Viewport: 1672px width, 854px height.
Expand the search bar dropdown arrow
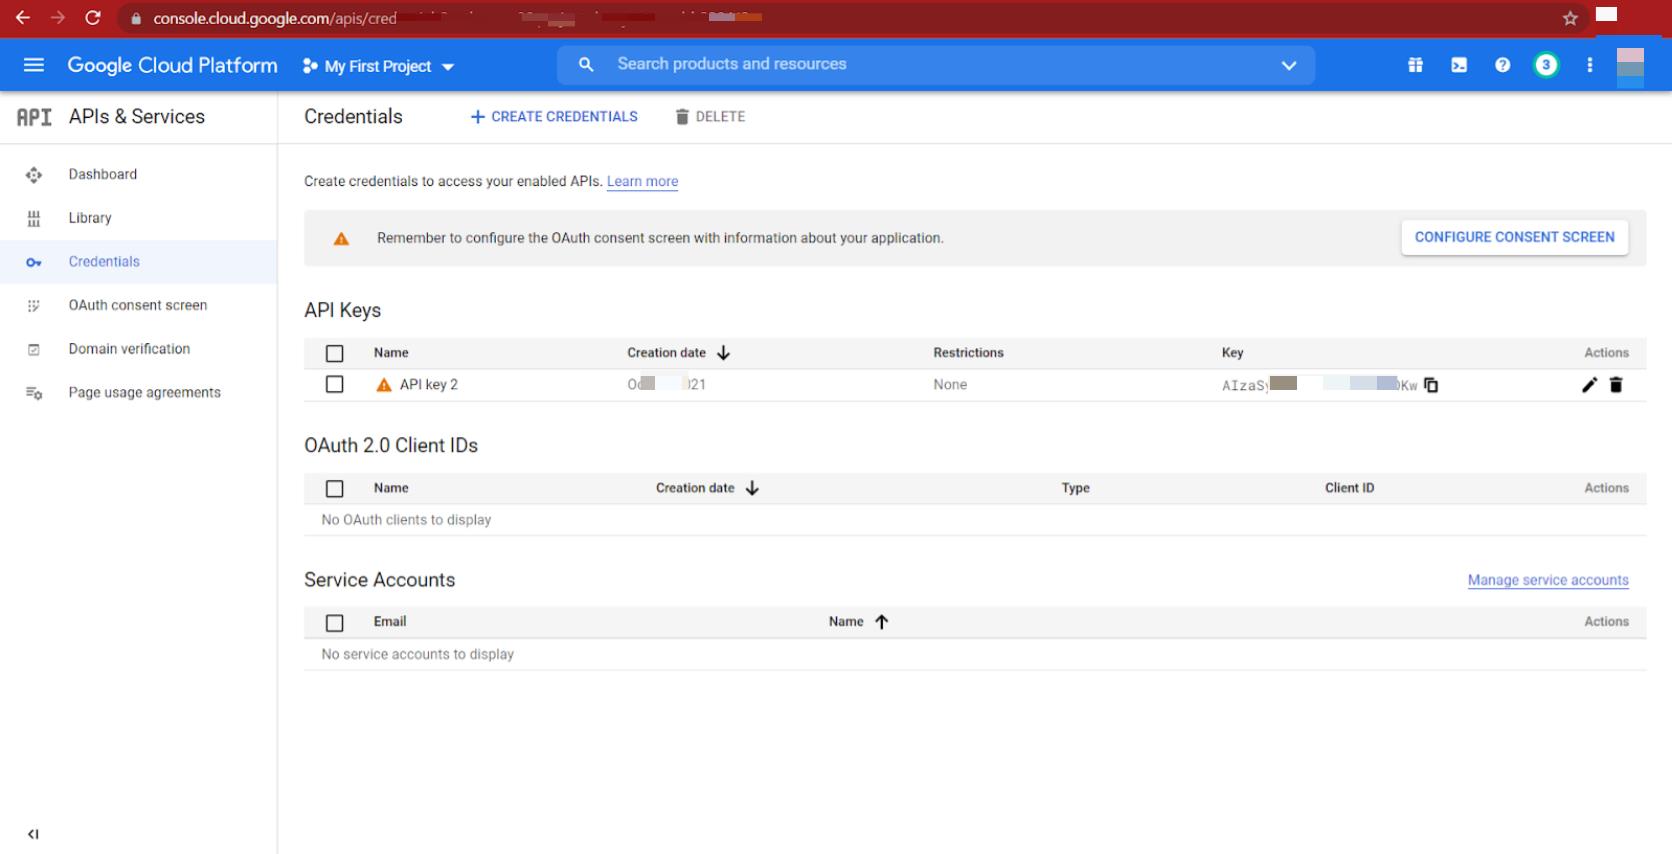click(1289, 65)
